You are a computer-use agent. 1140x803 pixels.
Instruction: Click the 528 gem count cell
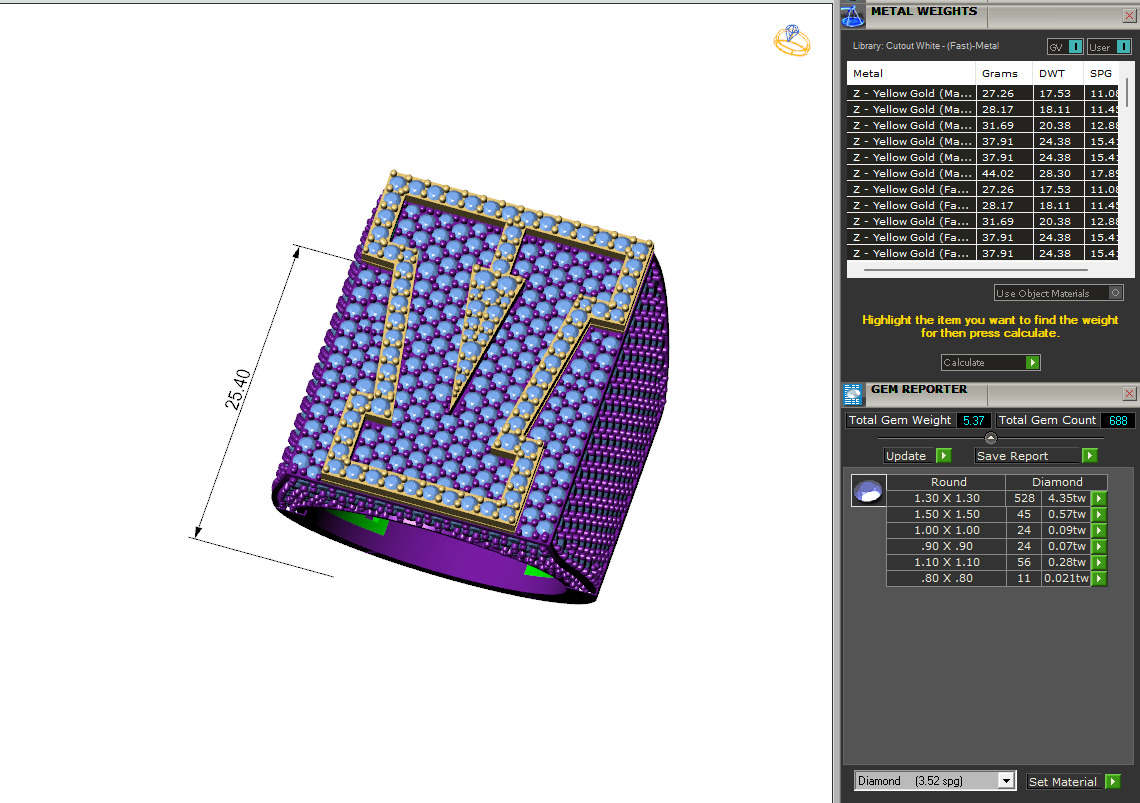click(x=1024, y=498)
